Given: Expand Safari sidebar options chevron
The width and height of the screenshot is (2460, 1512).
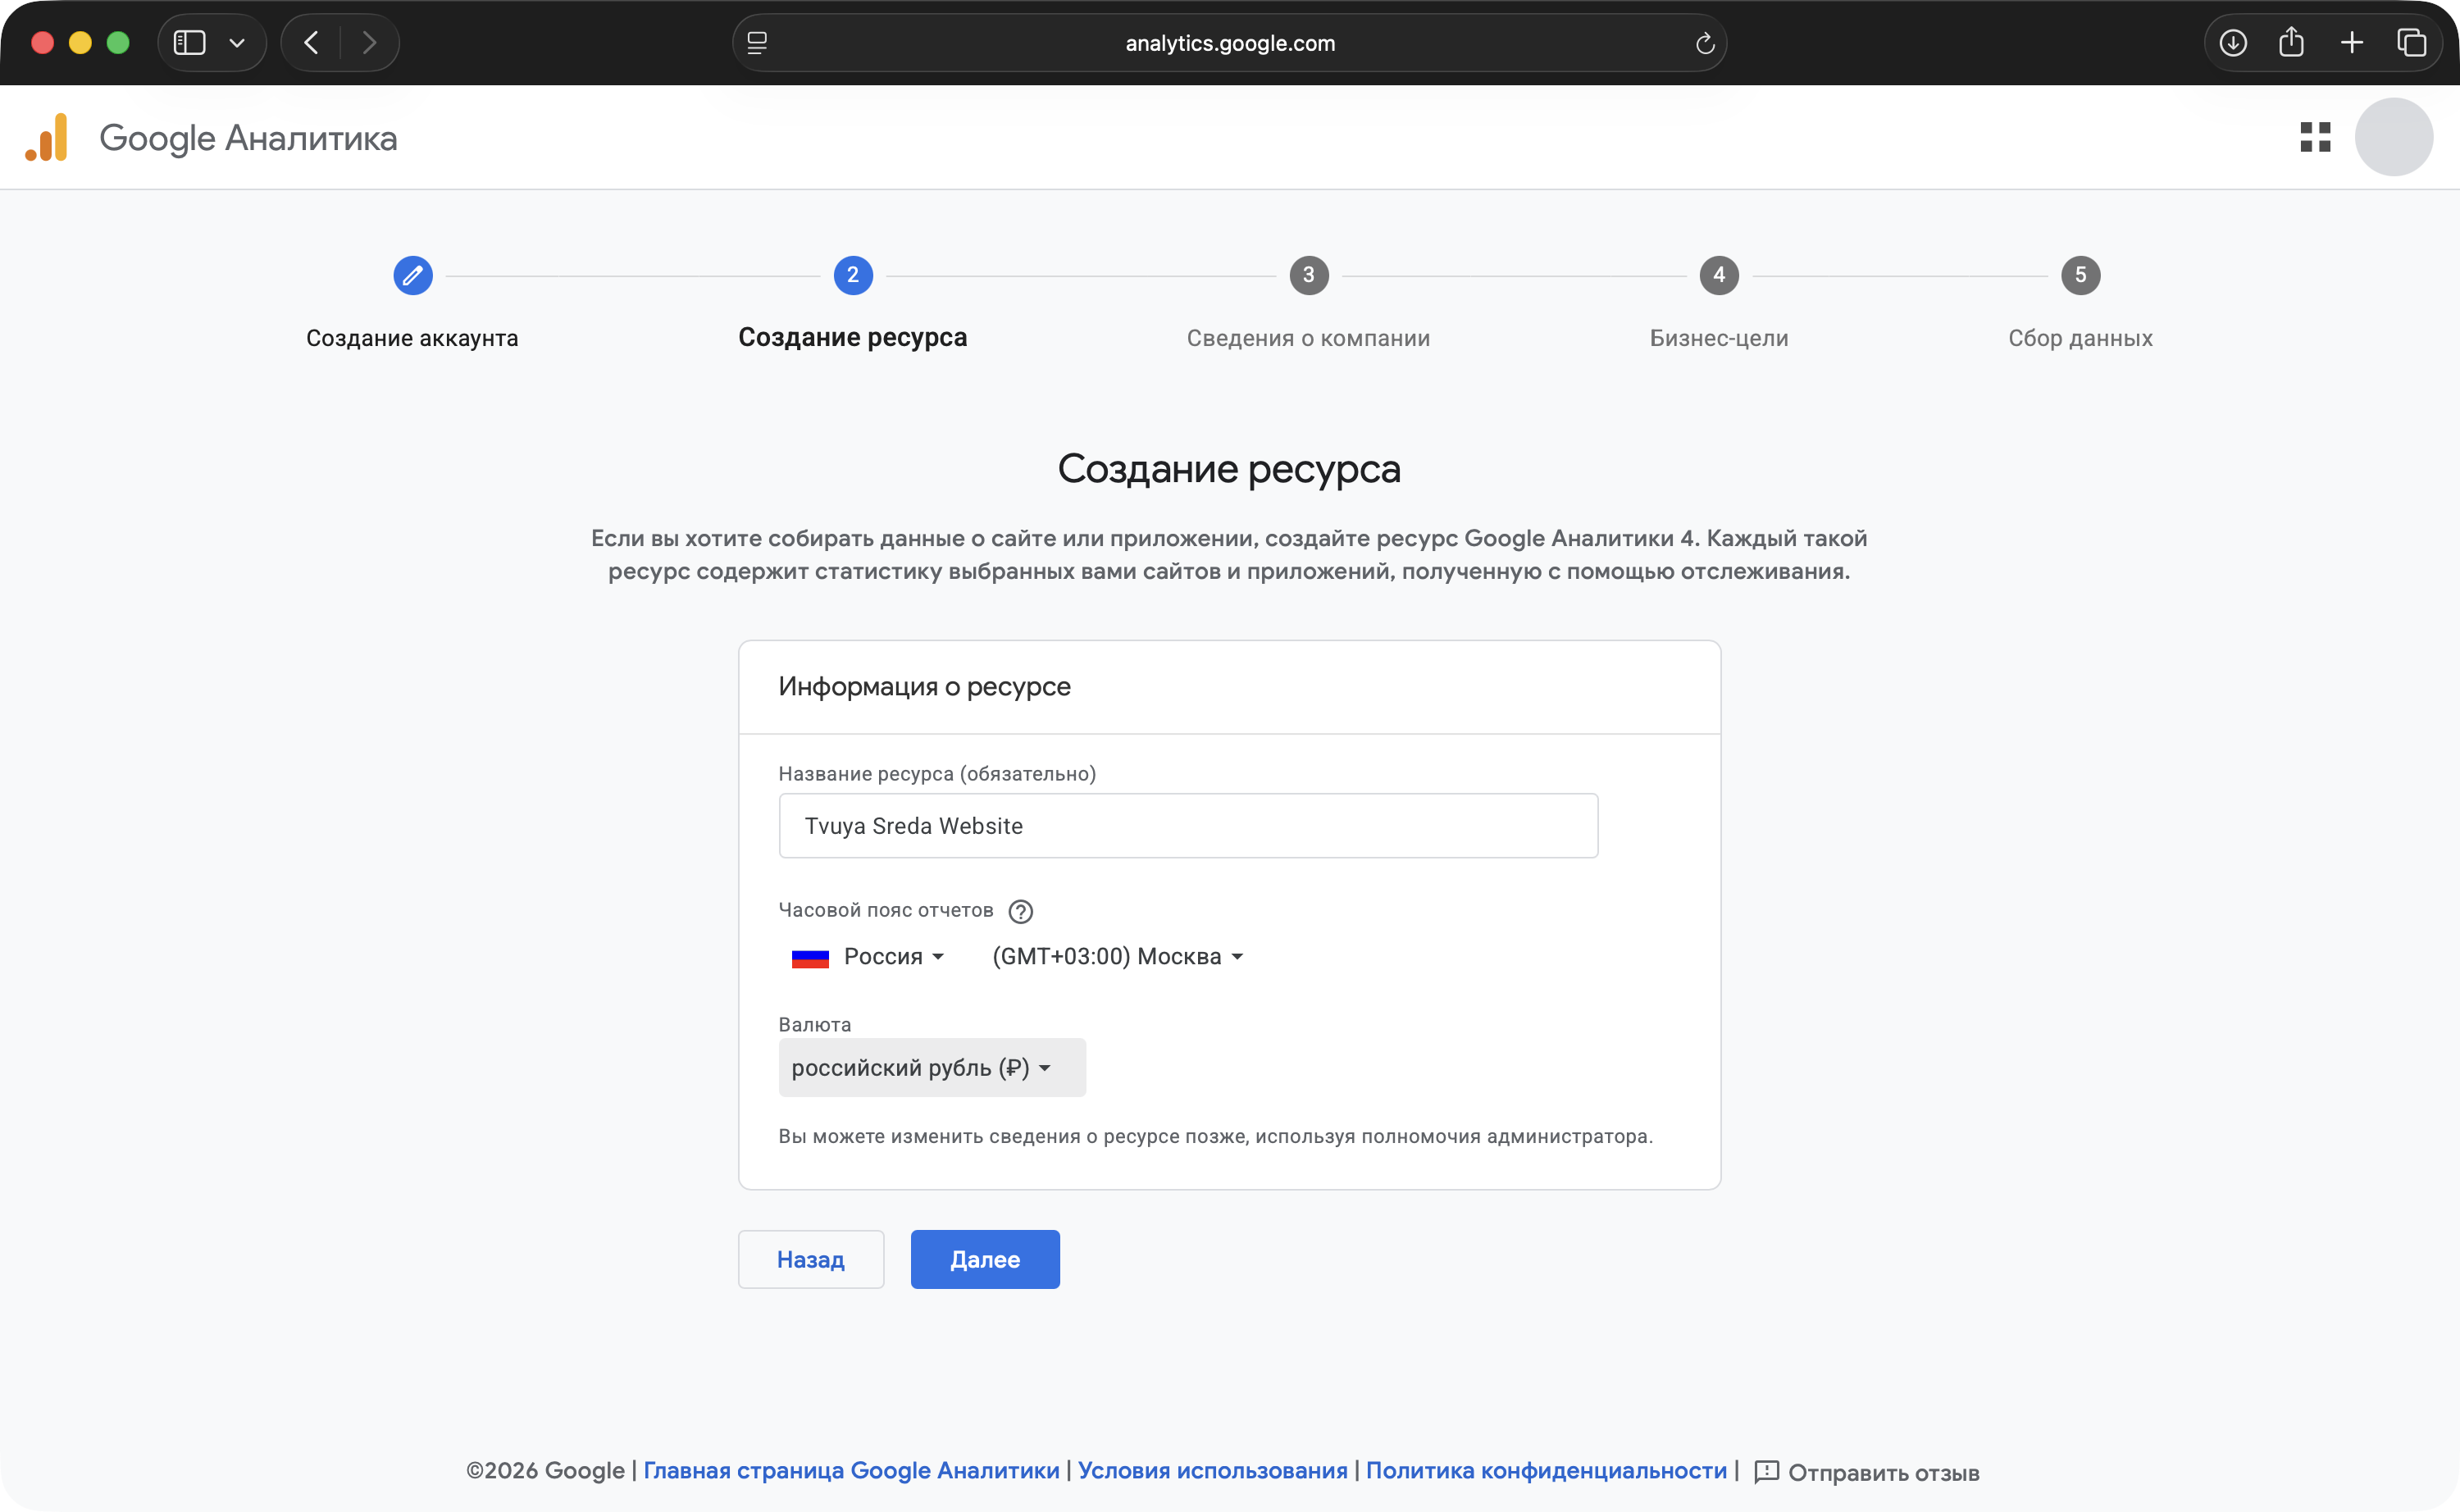Looking at the screenshot, I should click(237, 43).
